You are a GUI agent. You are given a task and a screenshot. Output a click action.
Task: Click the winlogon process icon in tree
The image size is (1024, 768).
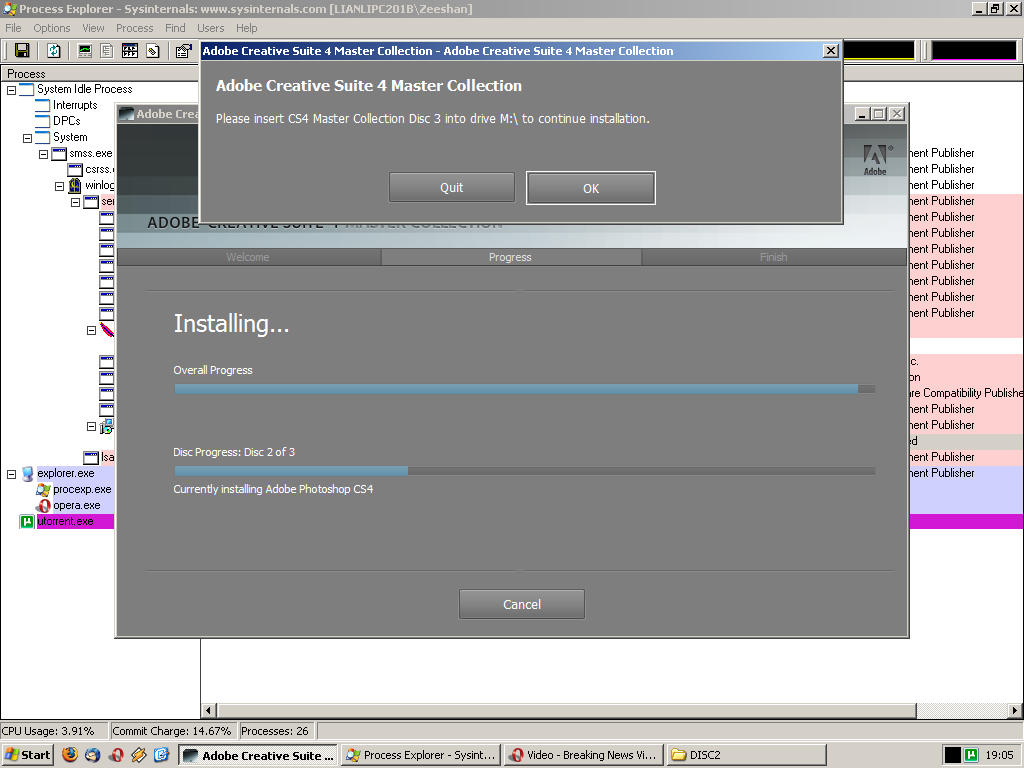click(x=75, y=185)
